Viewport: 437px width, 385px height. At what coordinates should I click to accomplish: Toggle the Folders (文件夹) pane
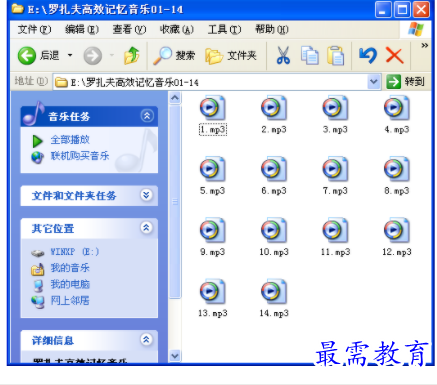(x=231, y=55)
